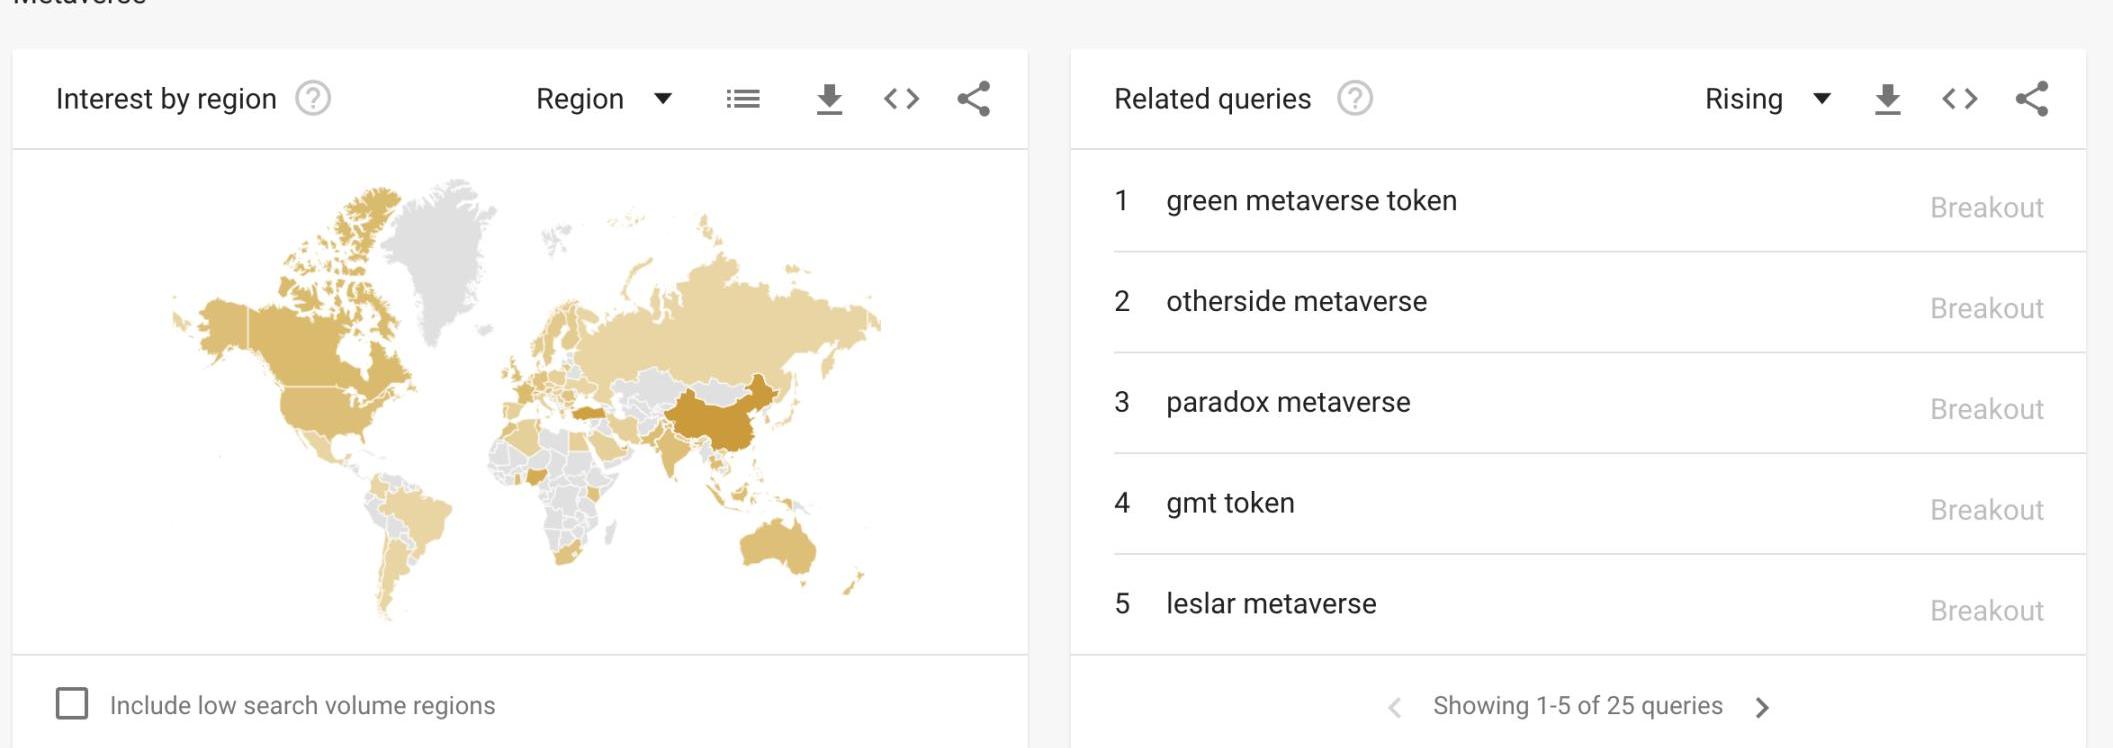This screenshot has width=2113, height=748.
Task: Open the Rising sort dropdown
Action: click(1767, 99)
